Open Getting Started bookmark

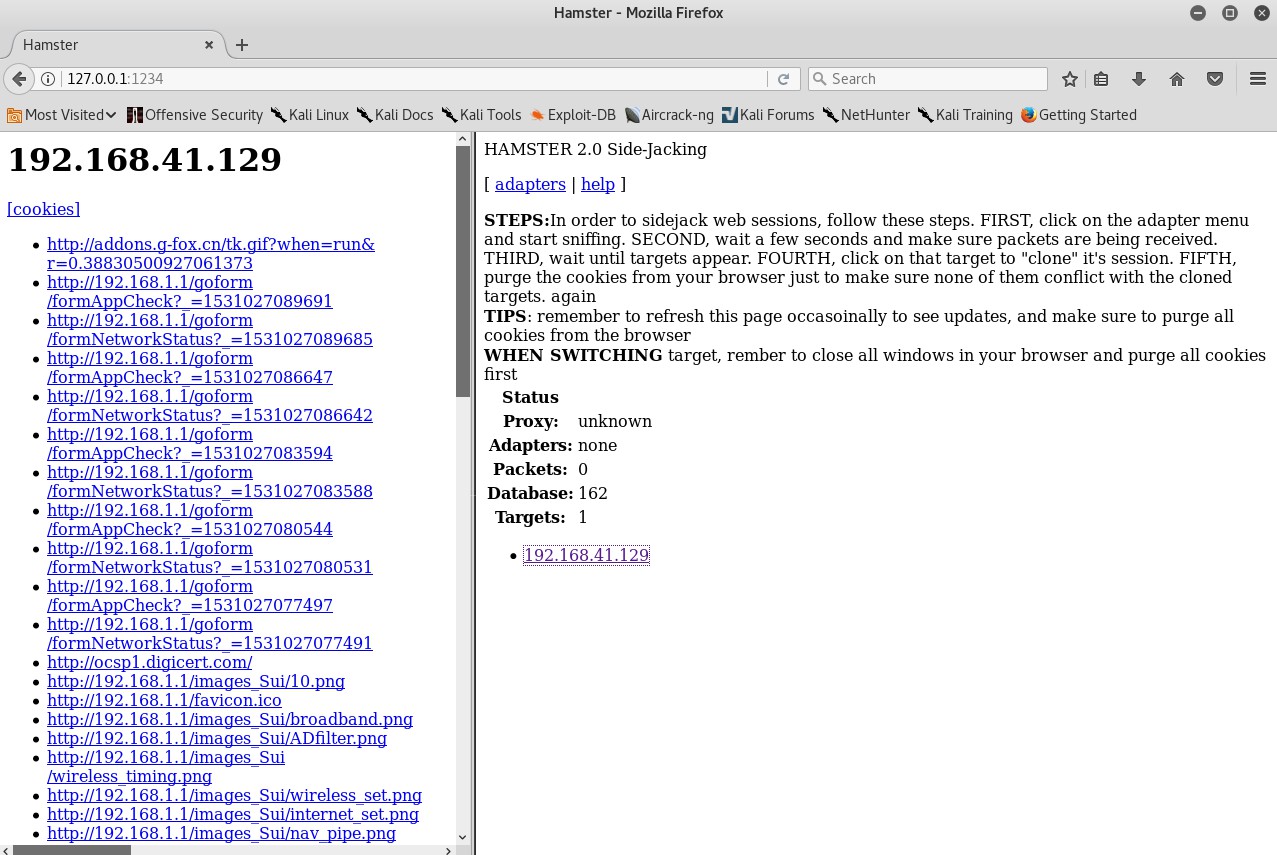click(x=1079, y=115)
